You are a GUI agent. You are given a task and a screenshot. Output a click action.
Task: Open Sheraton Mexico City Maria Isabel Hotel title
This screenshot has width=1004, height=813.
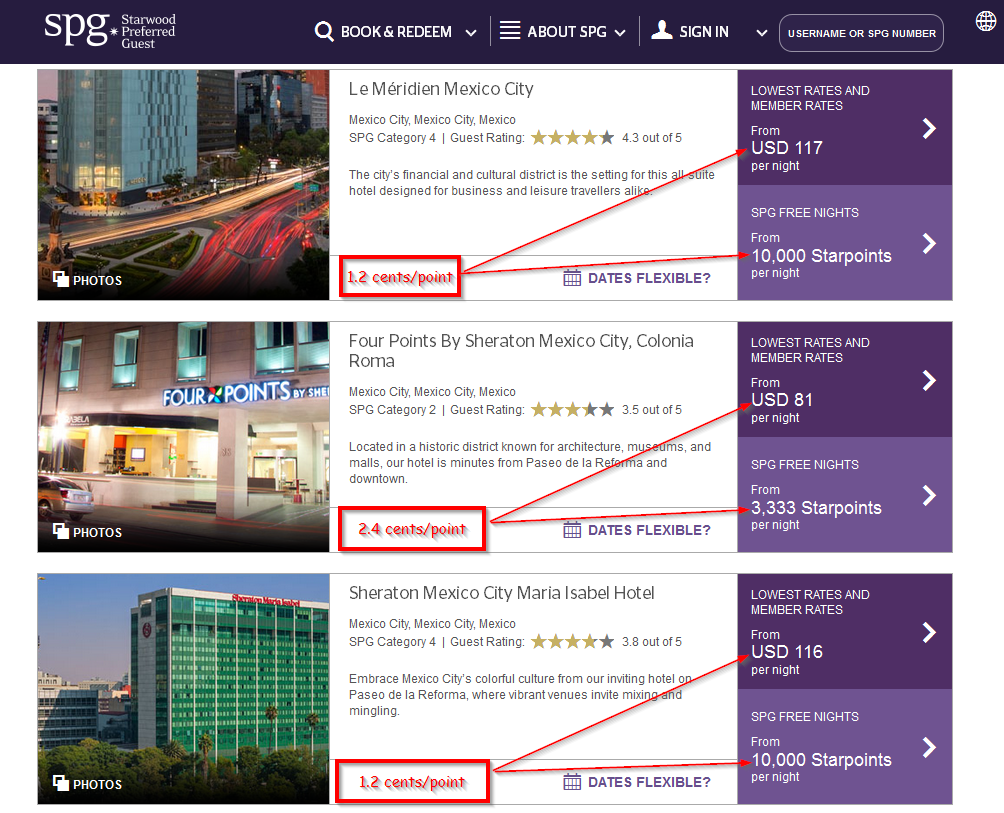click(501, 593)
